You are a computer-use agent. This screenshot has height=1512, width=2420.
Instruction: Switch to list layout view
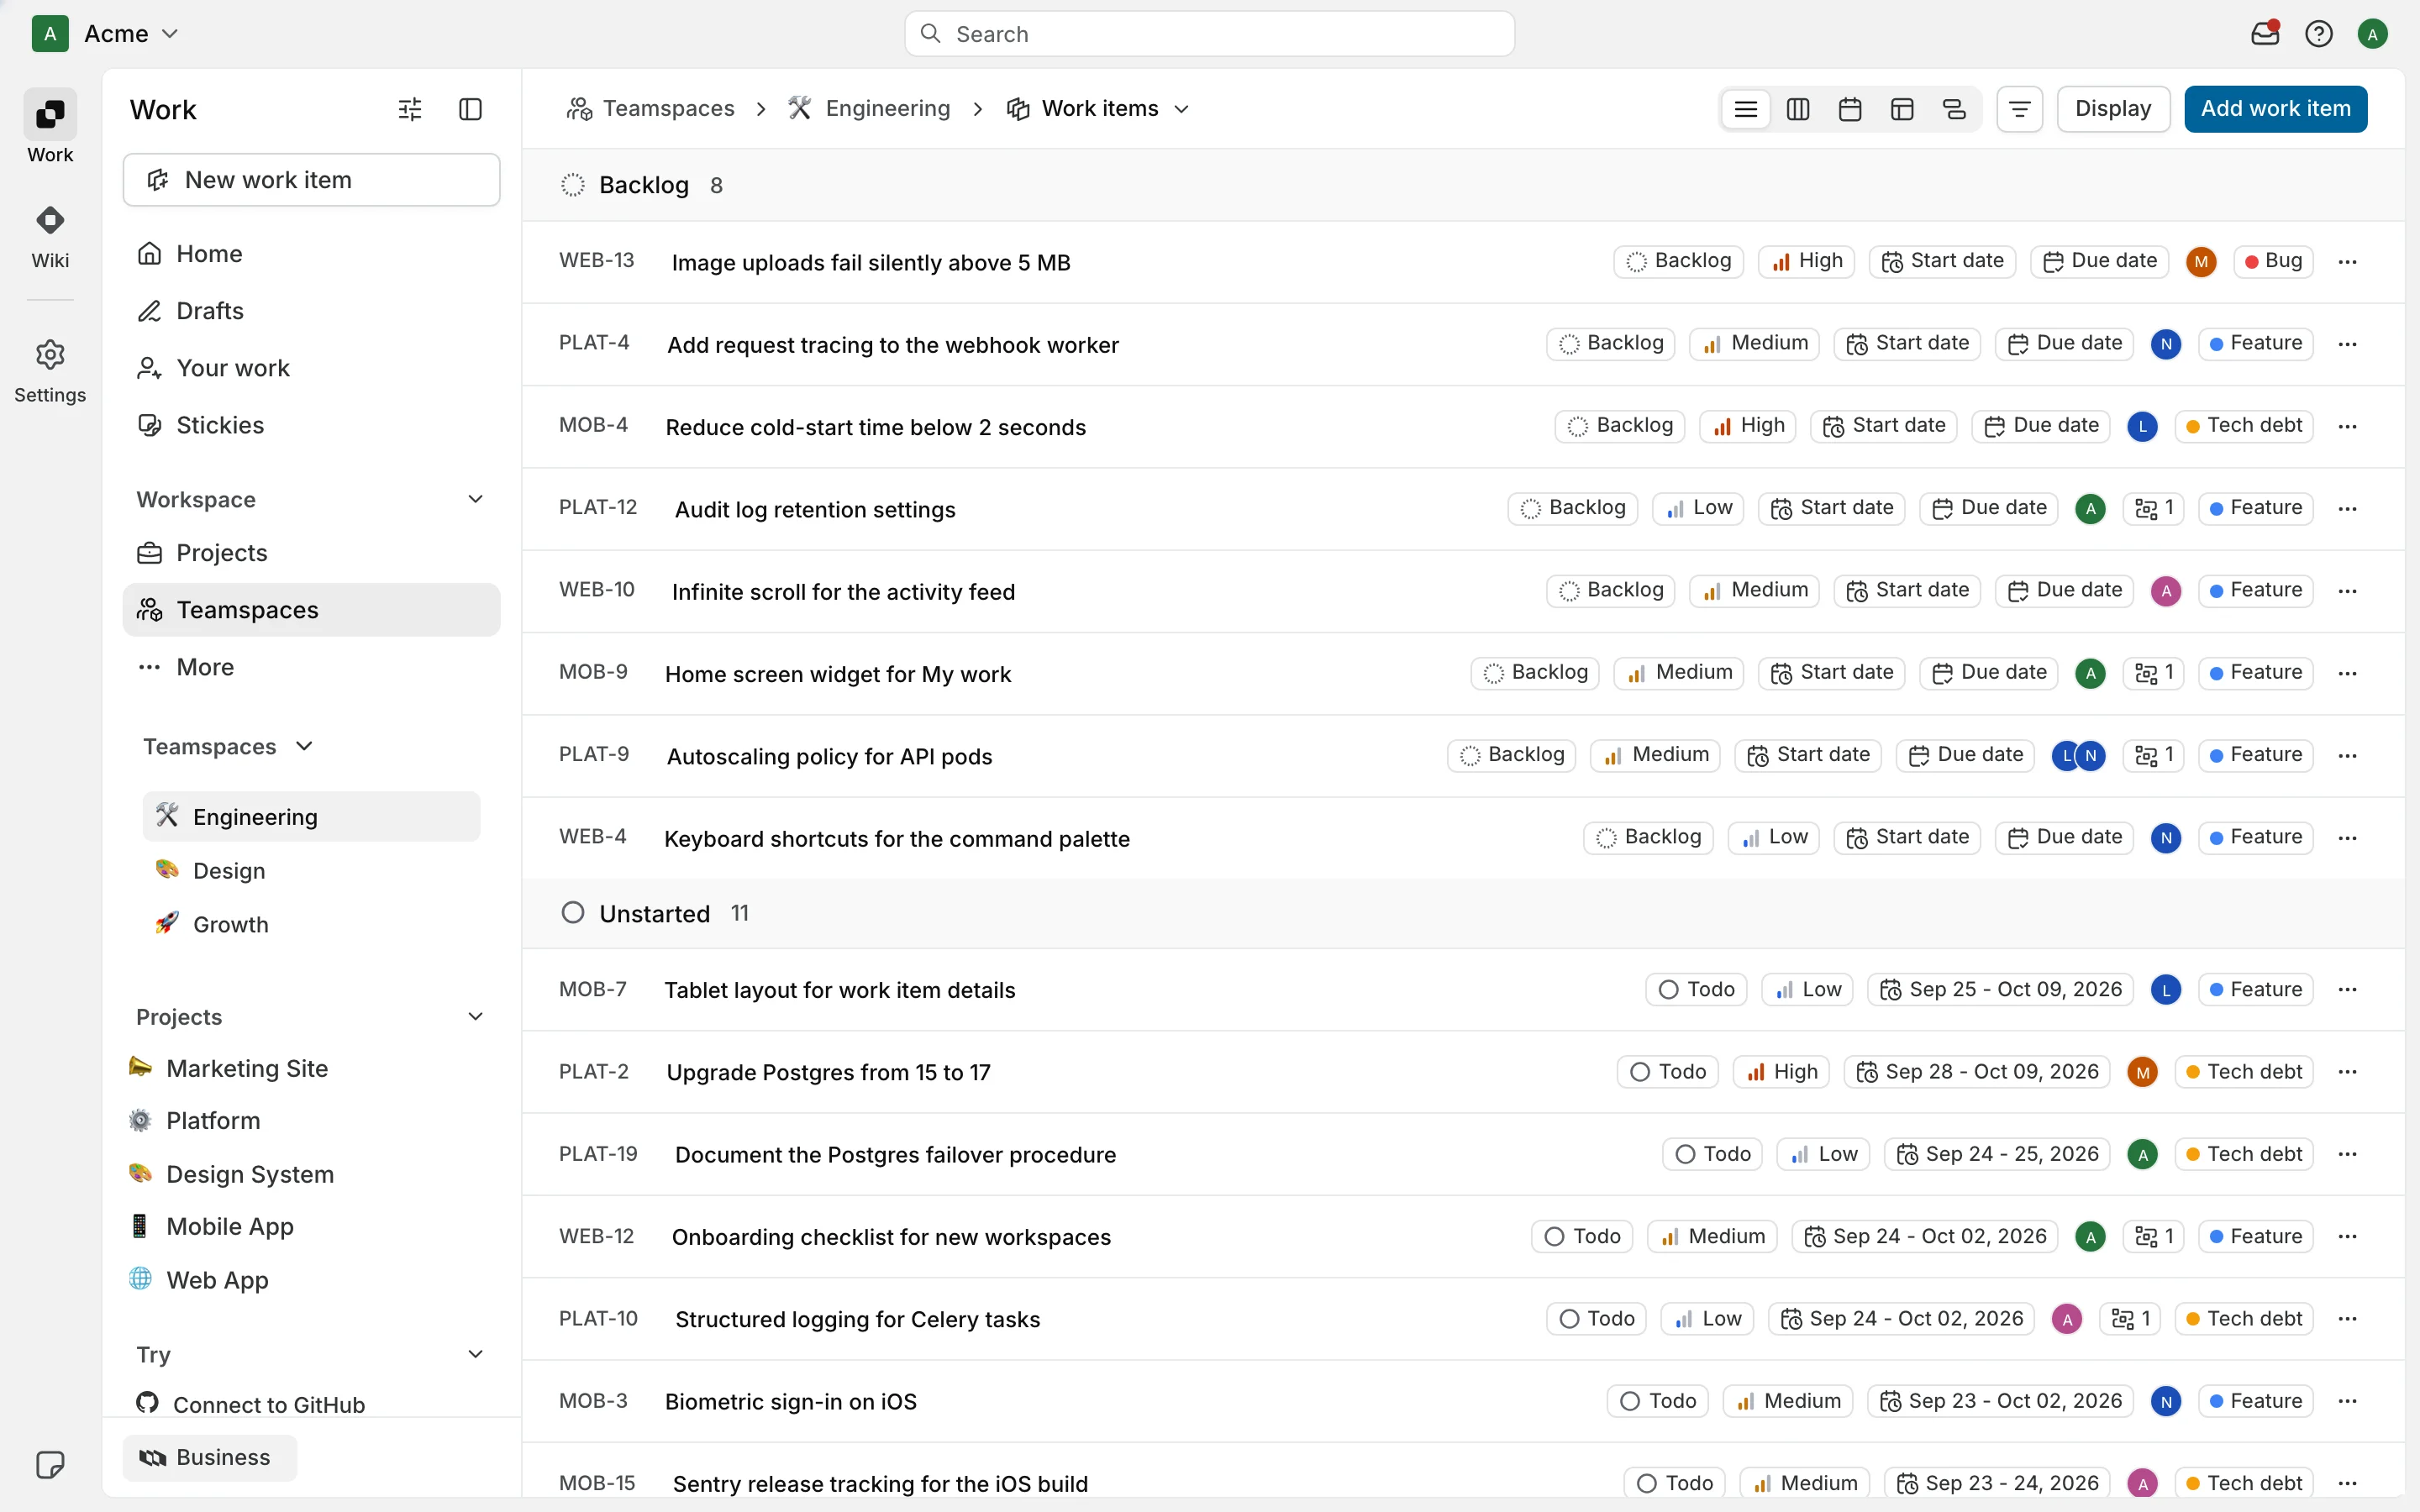1746,109
